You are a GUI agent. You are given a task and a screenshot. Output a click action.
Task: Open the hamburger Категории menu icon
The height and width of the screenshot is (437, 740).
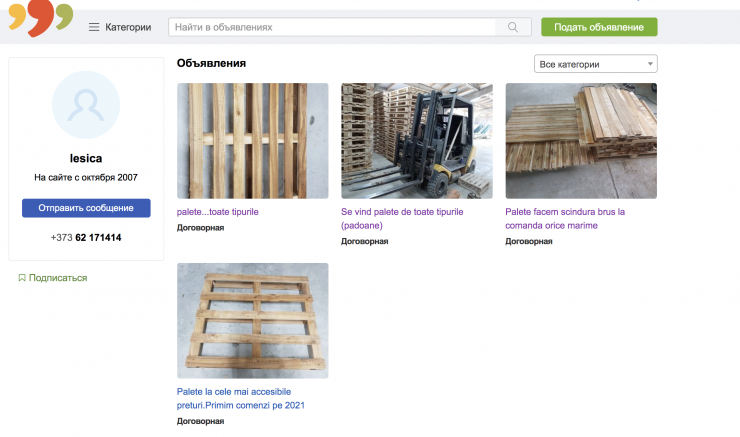click(x=94, y=27)
